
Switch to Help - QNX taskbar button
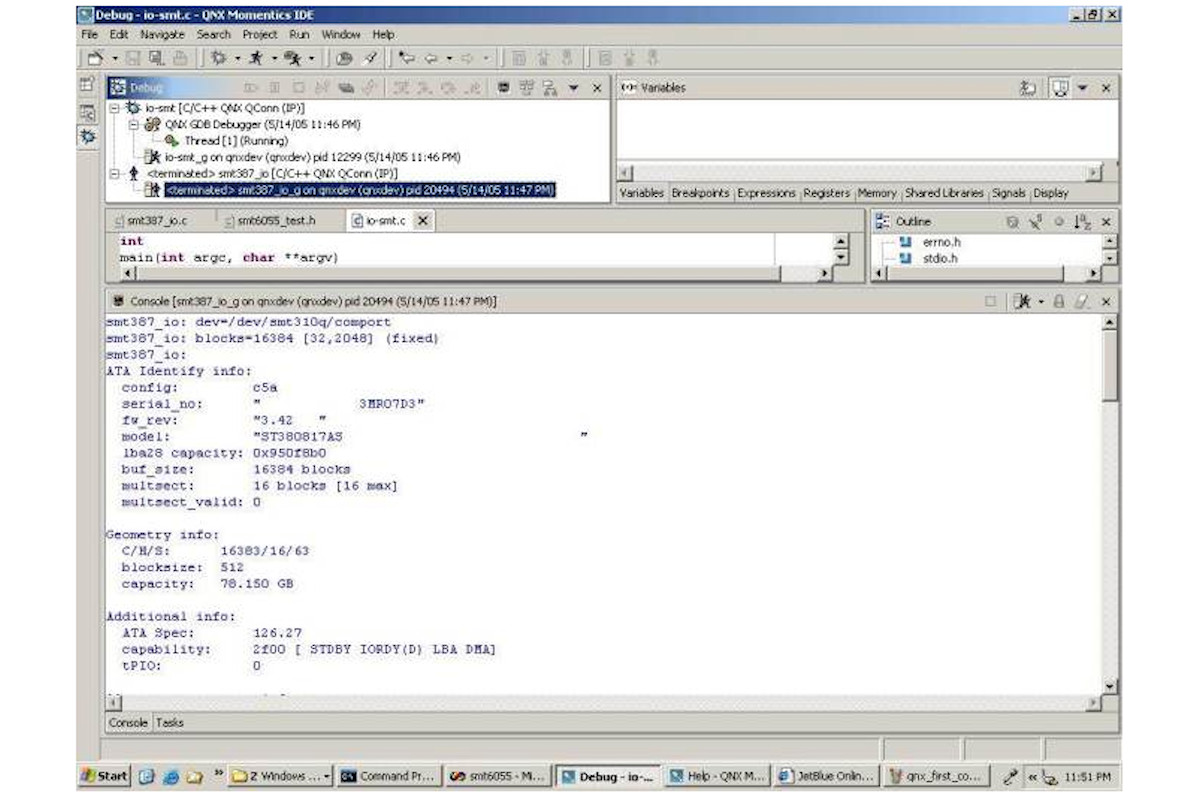coord(717,776)
